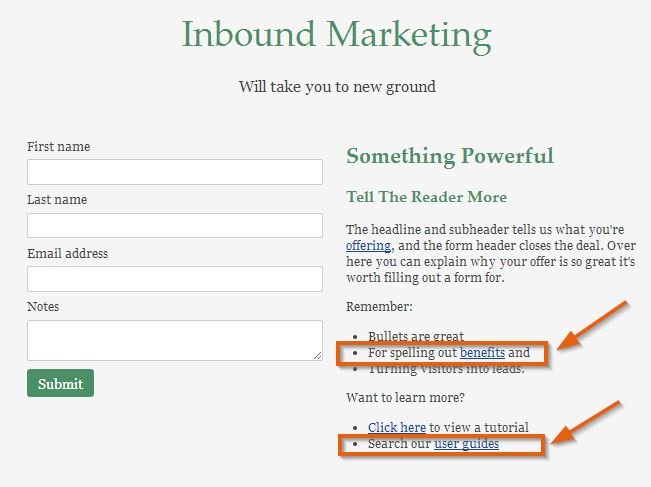Click the Notes textarea resize handle

coord(318,356)
